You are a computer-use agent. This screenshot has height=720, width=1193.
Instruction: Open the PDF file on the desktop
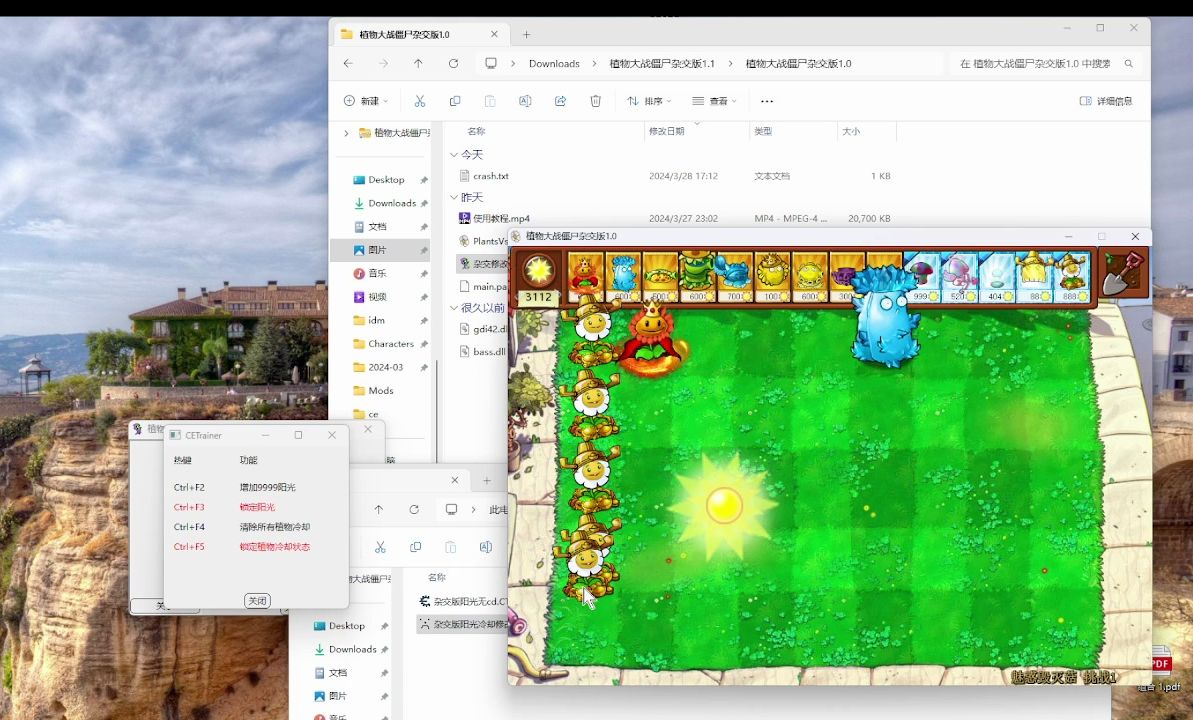coord(1160,668)
